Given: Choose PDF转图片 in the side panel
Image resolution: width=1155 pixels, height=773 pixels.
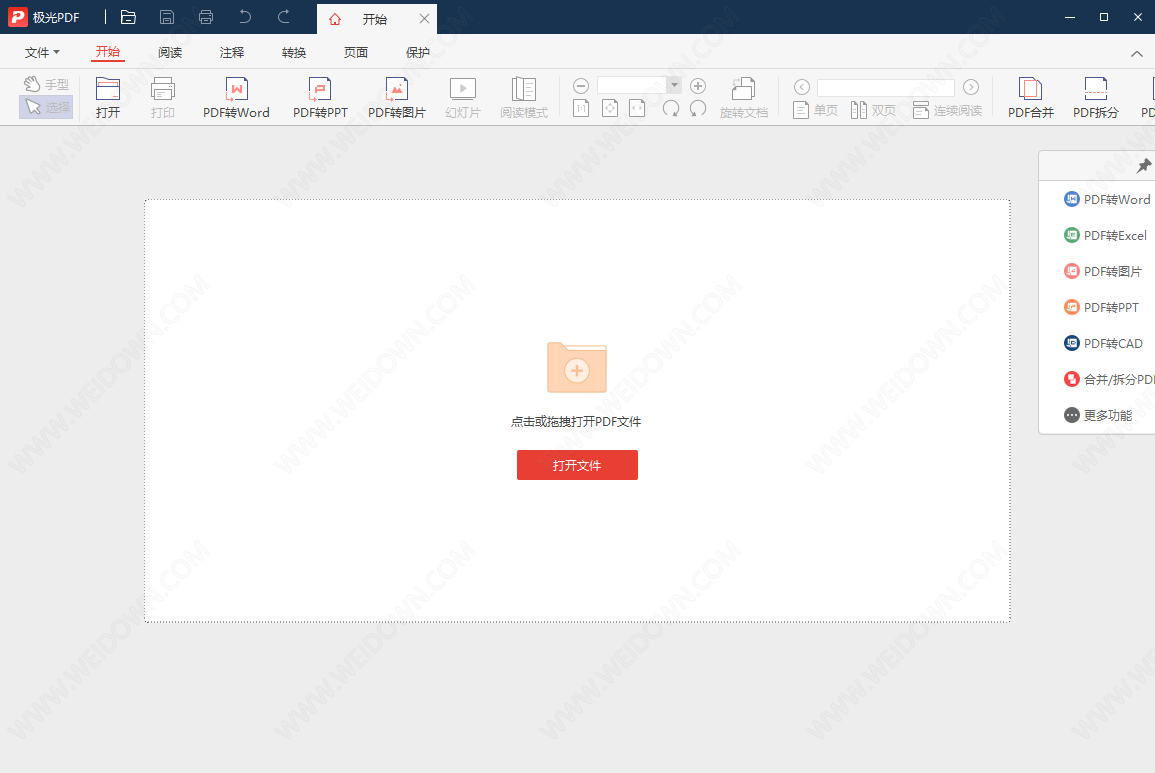Looking at the screenshot, I should coord(1103,272).
